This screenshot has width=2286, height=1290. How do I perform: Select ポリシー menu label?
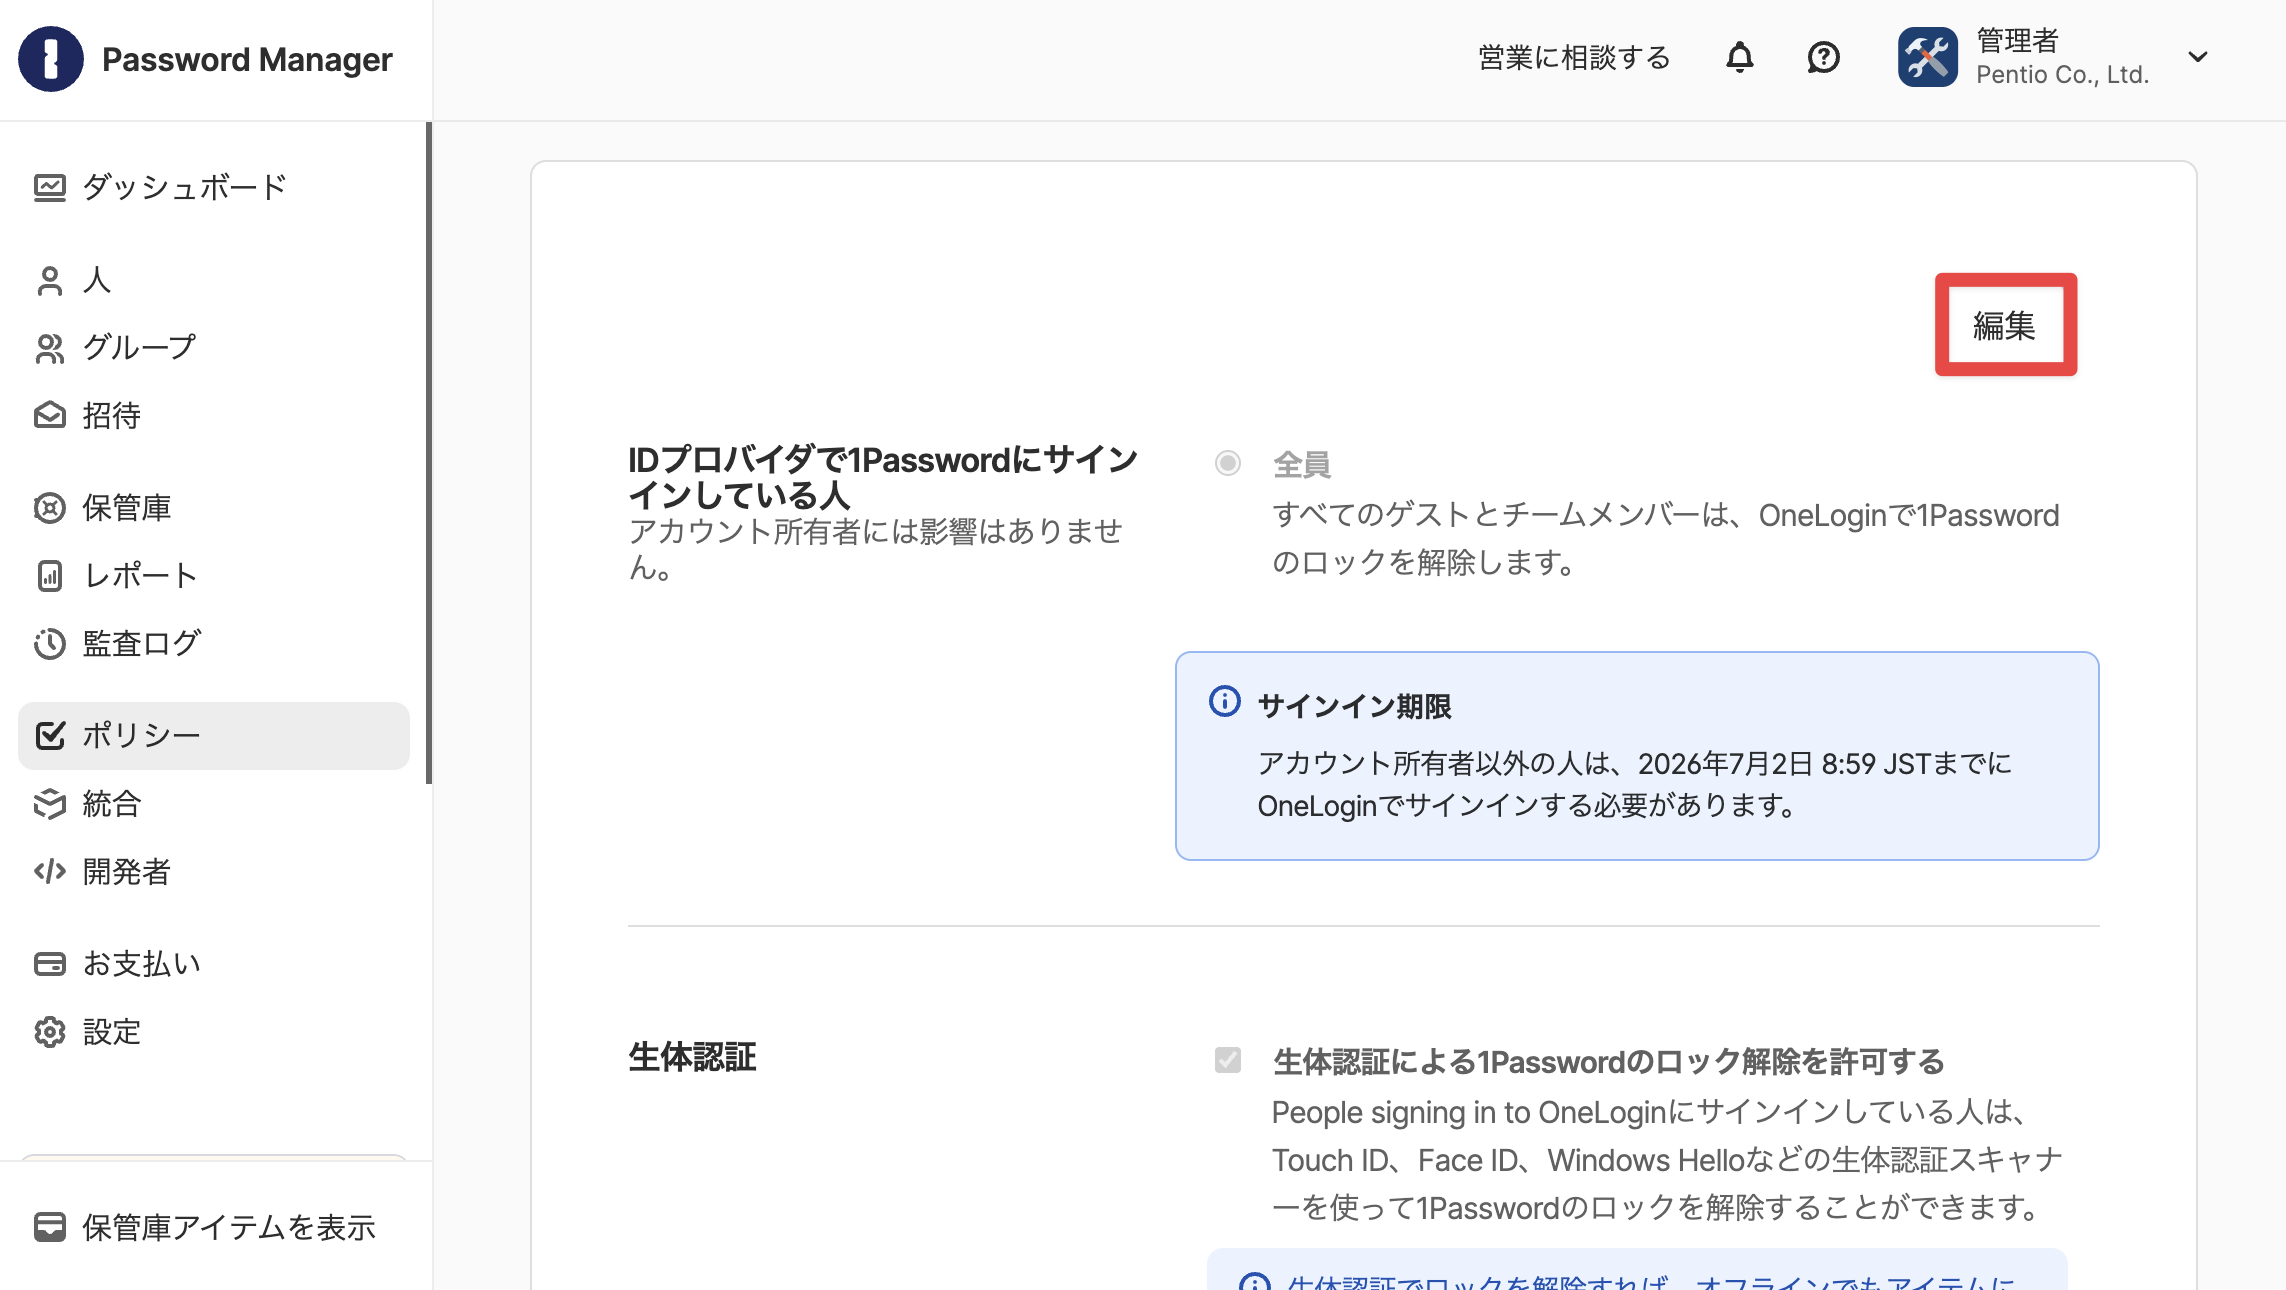click(141, 735)
